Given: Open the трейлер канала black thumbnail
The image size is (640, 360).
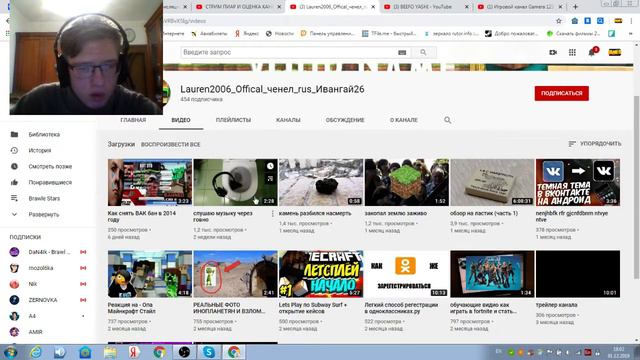Looking at the screenshot, I should (x=578, y=274).
